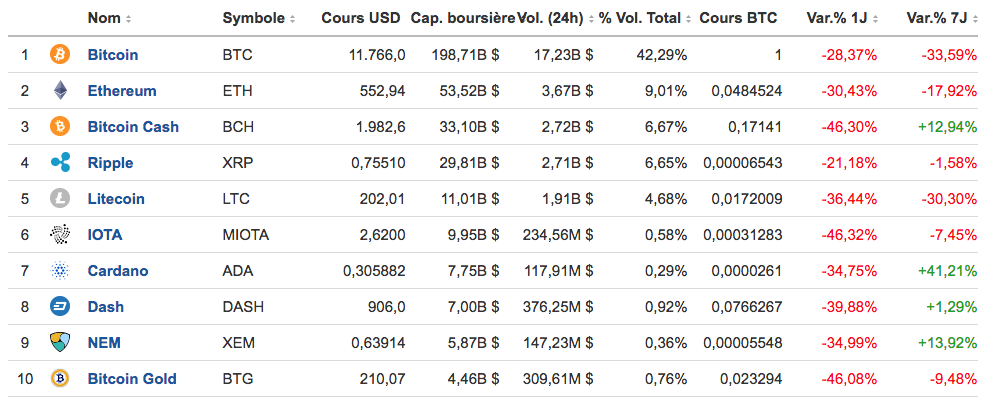The width and height of the screenshot is (997, 397).
Task: Open the Ethereum coin link
Action: 122,91
